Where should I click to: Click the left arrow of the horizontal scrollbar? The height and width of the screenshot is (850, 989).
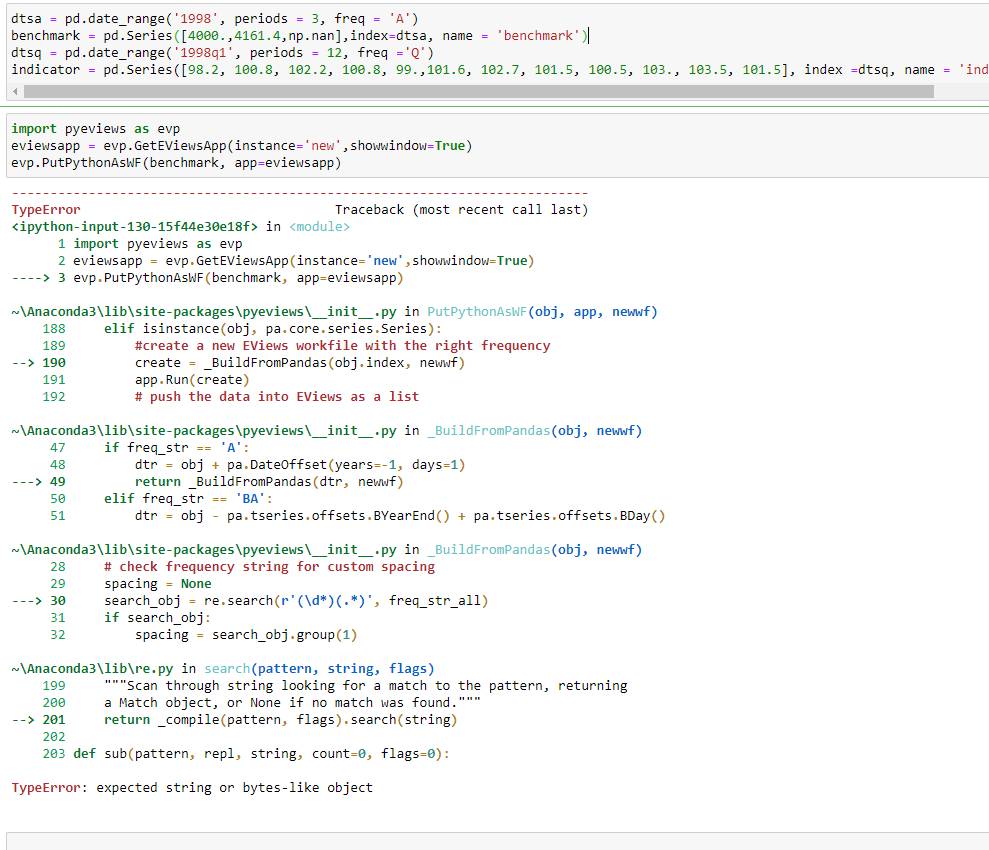[14, 91]
